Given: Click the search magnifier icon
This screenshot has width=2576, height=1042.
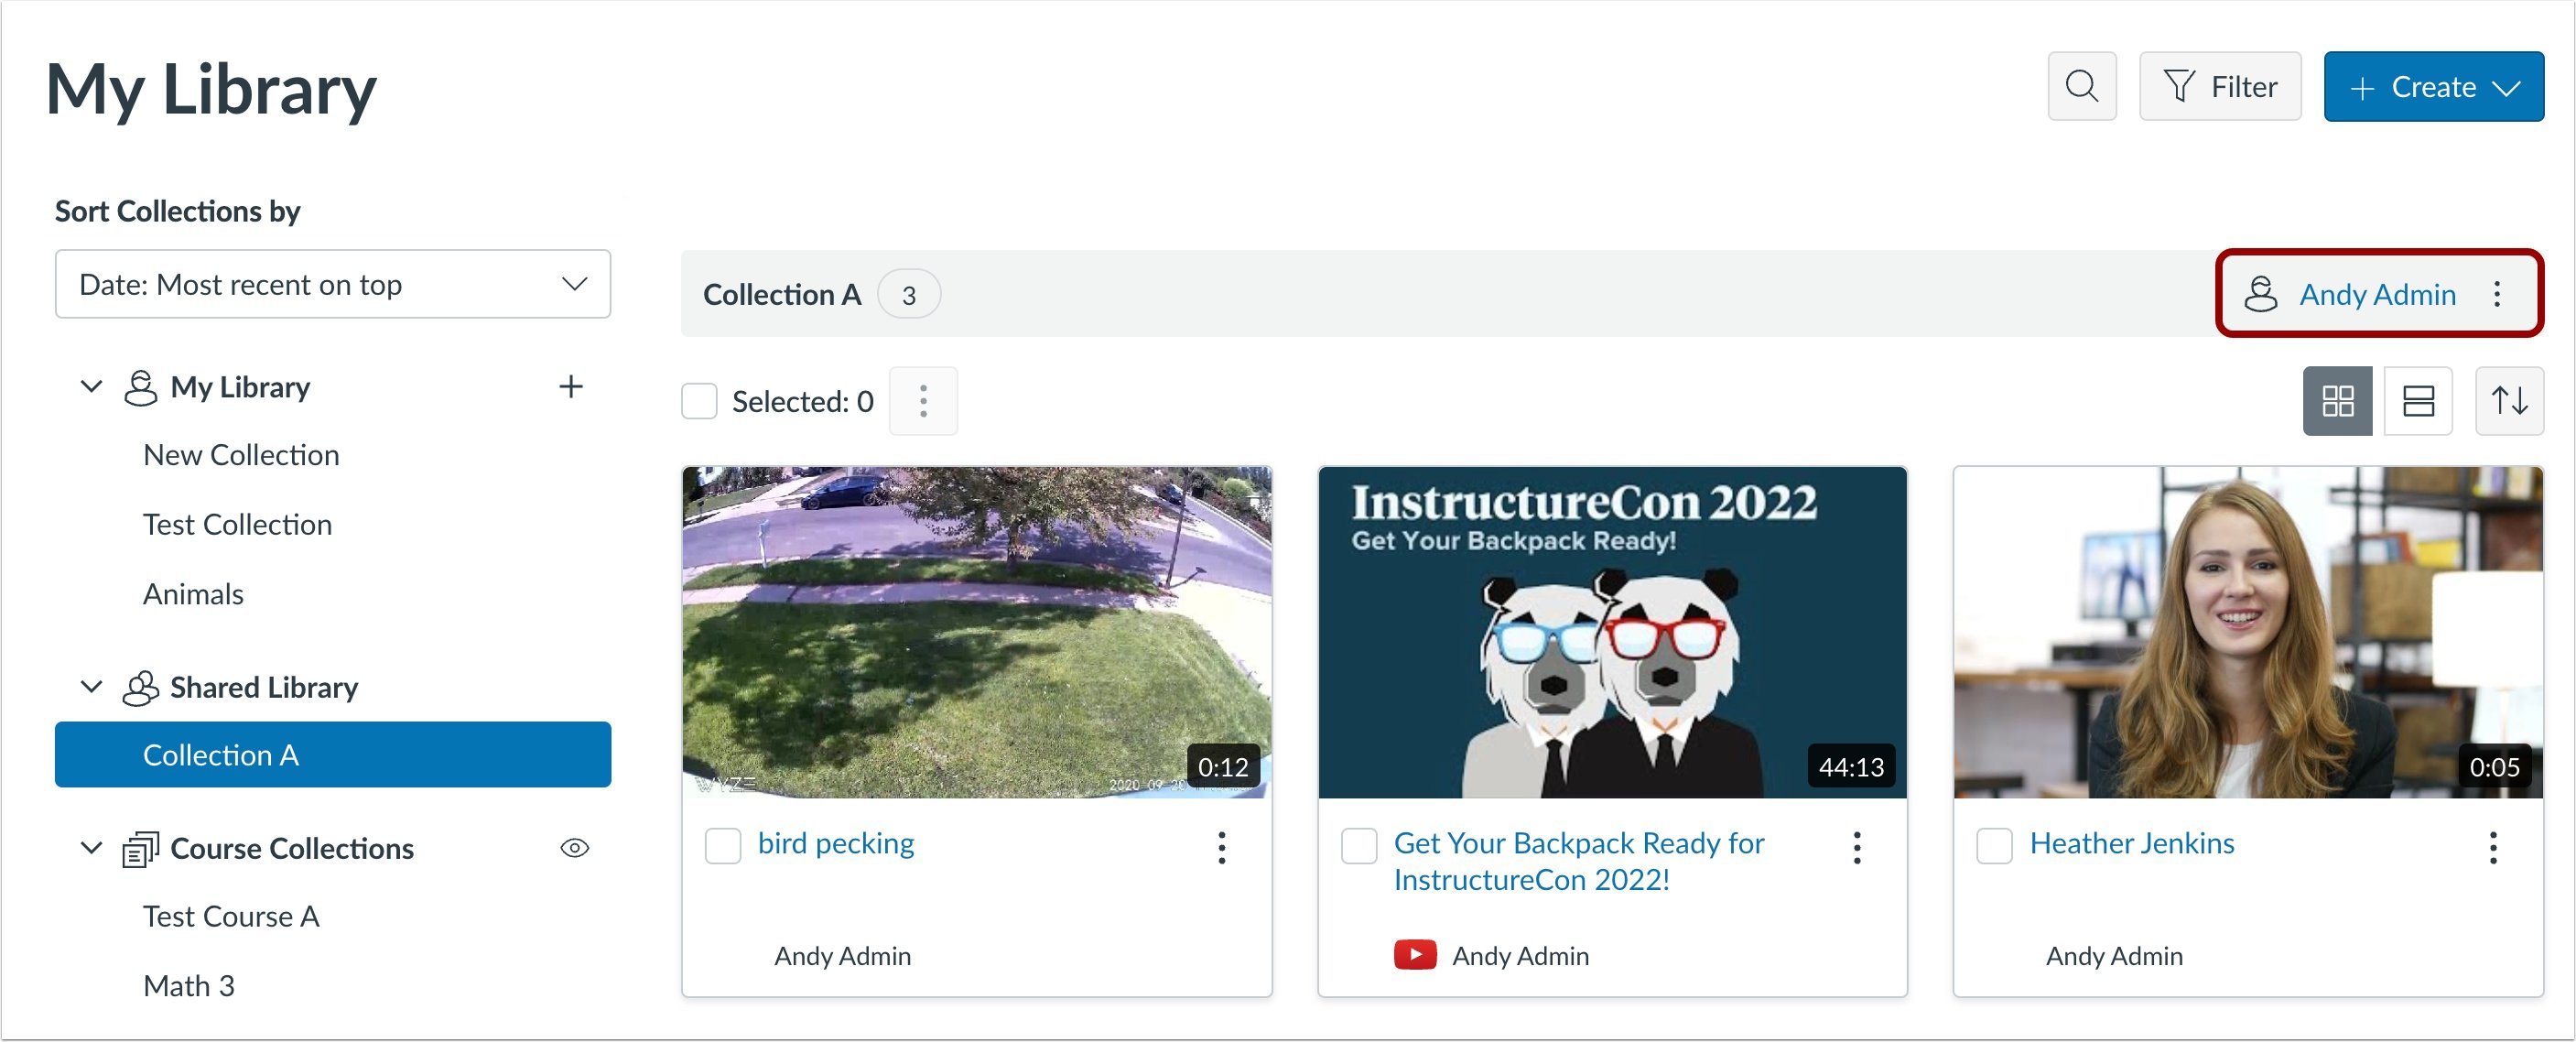Looking at the screenshot, I should 2081,87.
